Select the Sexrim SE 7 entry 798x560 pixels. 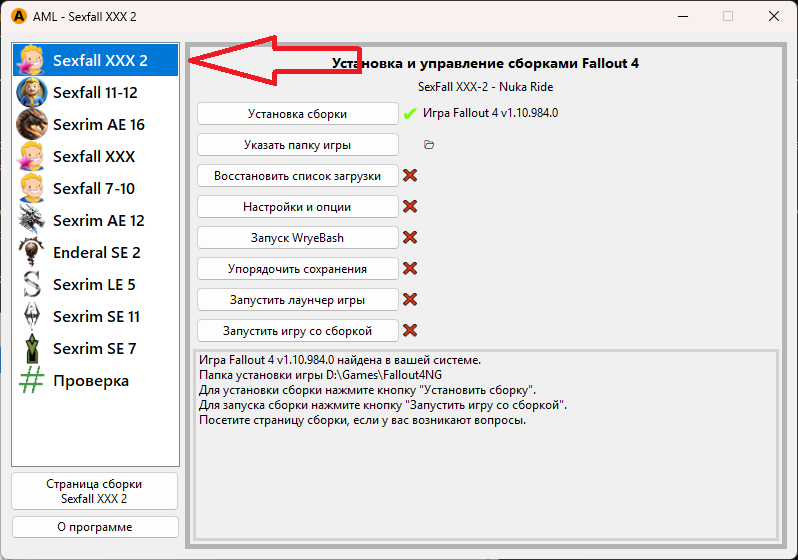click(x=94, y=348)
